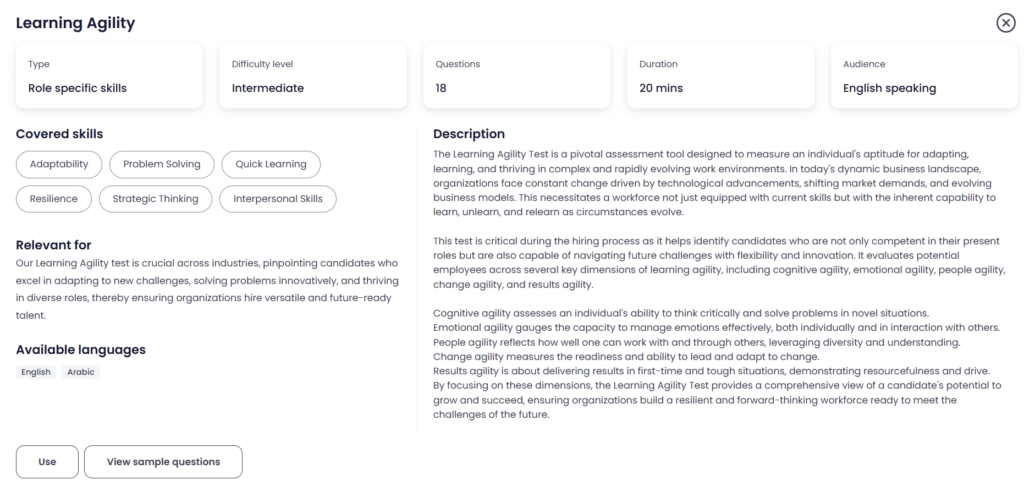Image resolution: width=1024 pixels, height=480 pixels.
Task: Click the Use button
Action: click(x=47, y=462)
